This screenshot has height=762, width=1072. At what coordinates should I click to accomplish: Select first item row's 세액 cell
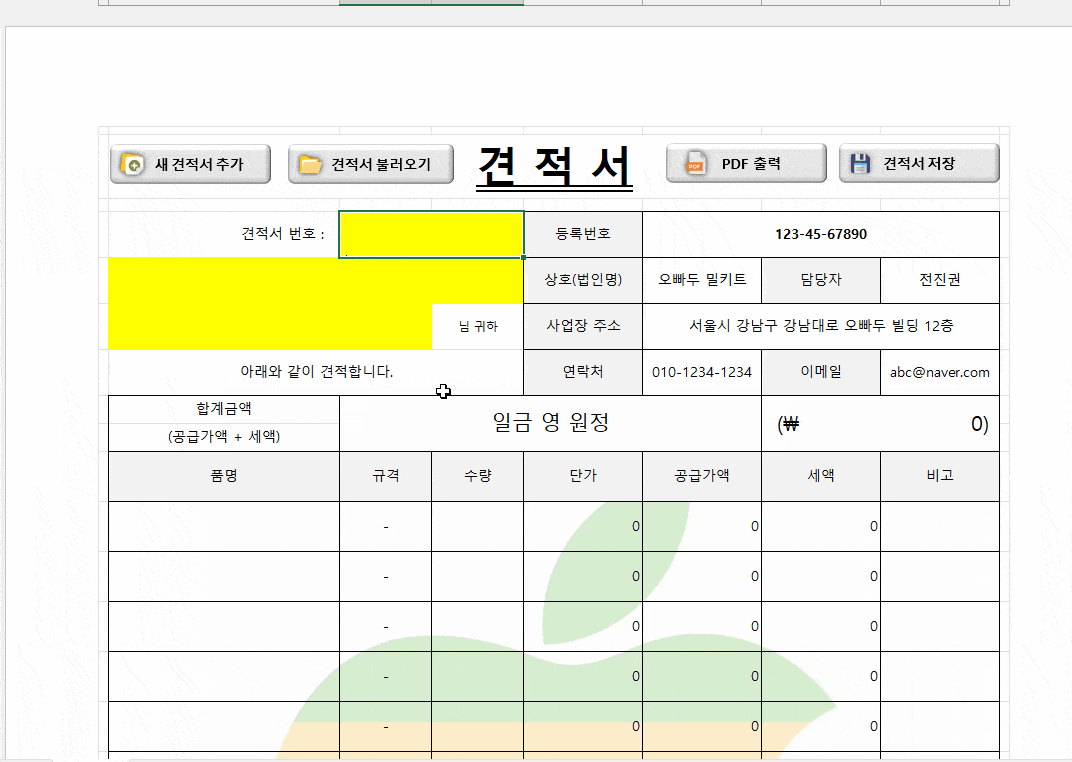pyautogui.click(x=821, y=527)
